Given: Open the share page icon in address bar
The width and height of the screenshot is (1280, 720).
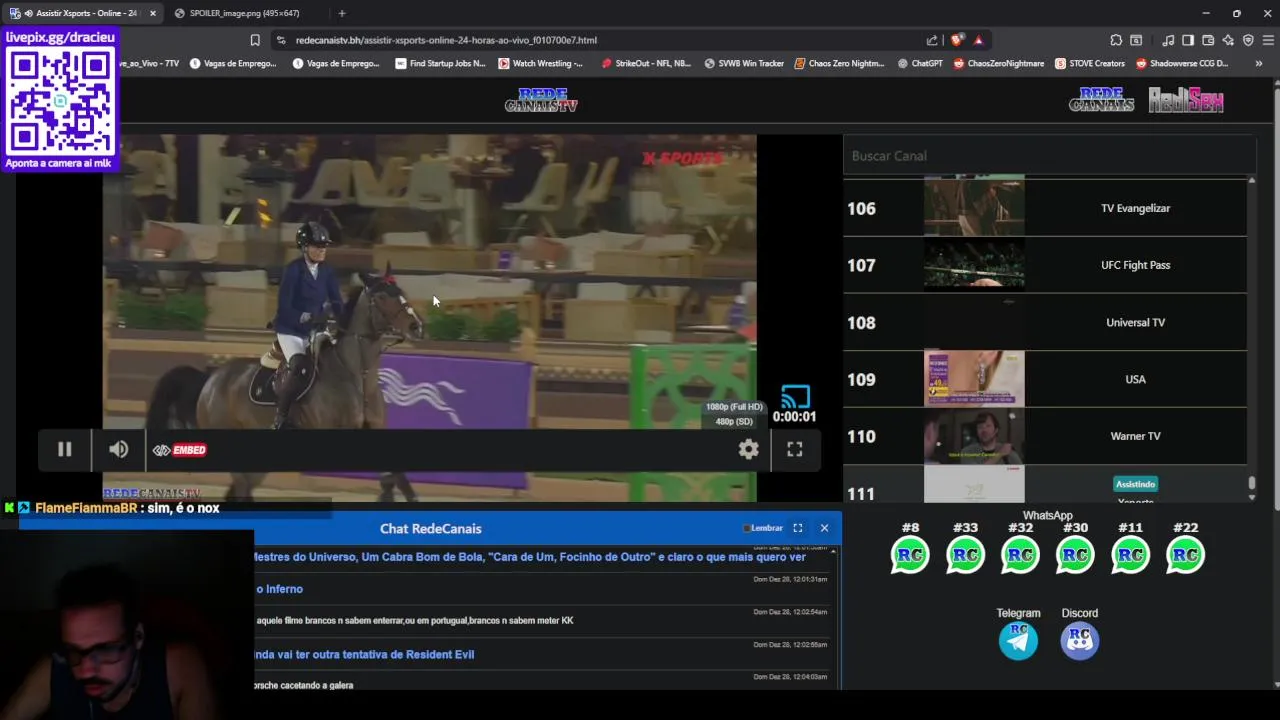Looking at the screenshot, I should (932, 40).
